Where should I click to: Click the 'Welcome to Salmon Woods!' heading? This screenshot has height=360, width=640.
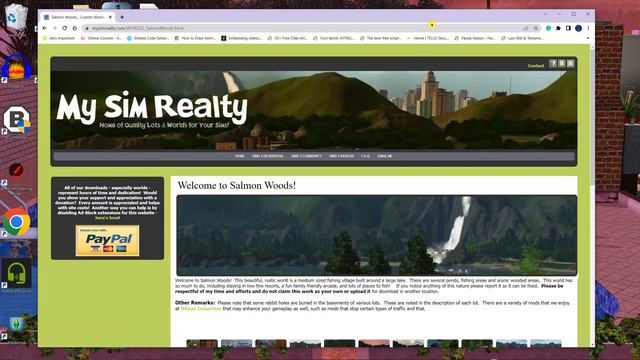click(x=237, y=185)
